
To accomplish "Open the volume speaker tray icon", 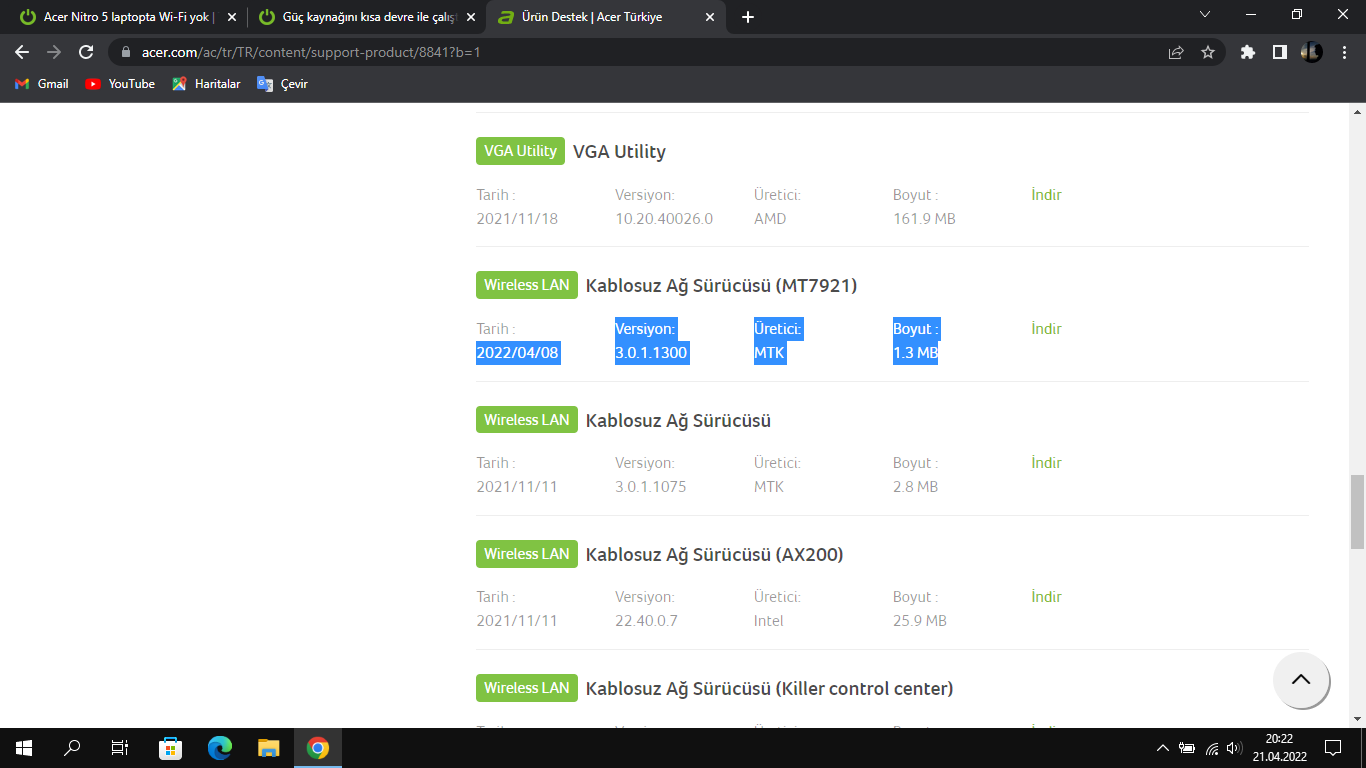I will (x=1234, y=748).
